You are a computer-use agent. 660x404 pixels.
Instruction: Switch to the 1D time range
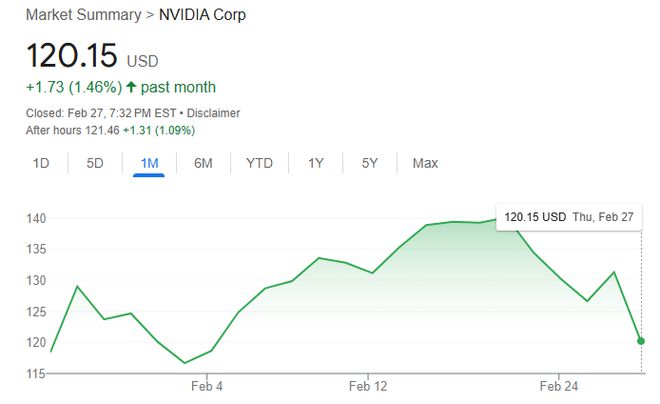(x=41, y=163)
